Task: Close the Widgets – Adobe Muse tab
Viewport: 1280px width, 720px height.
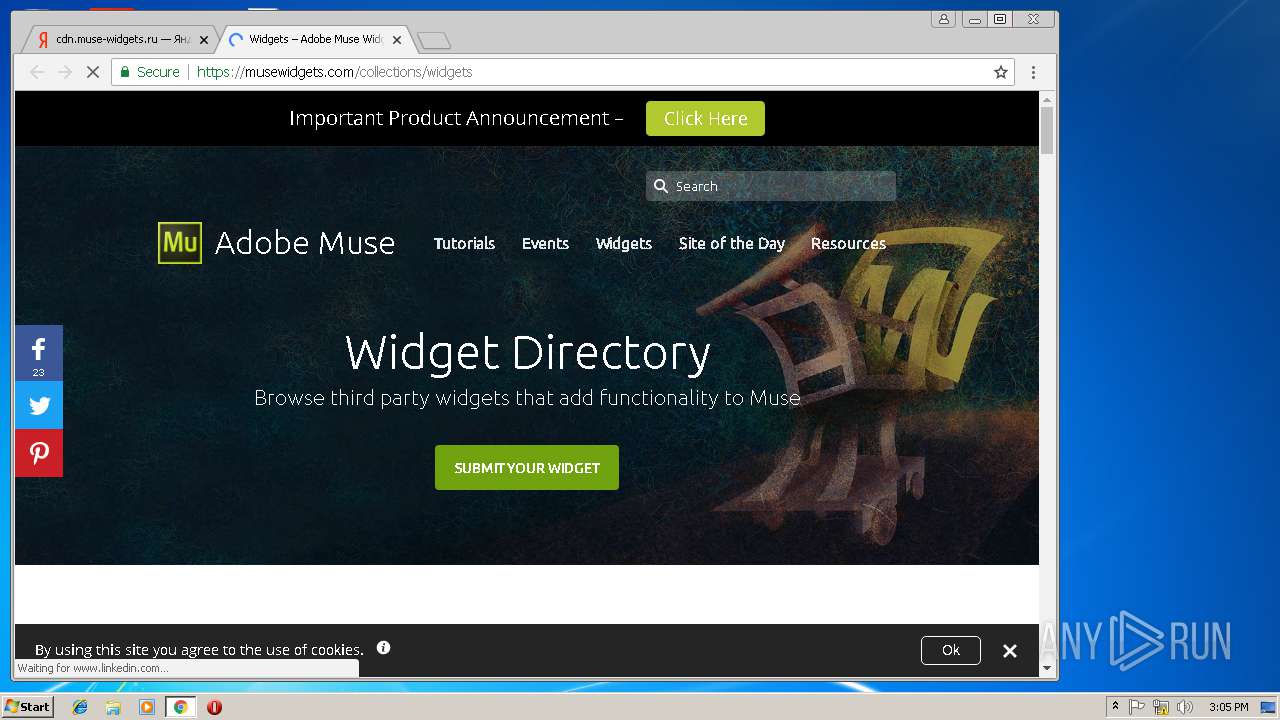Action: point(397,40)
